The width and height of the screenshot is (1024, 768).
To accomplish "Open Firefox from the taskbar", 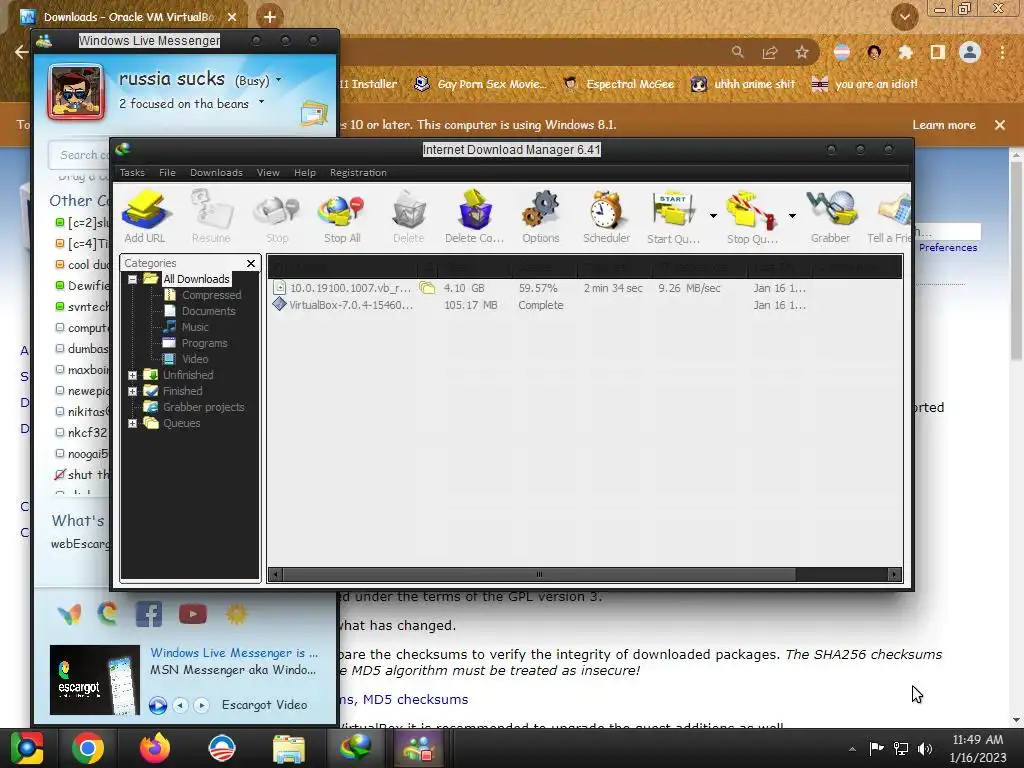I will tap(154, 748).
